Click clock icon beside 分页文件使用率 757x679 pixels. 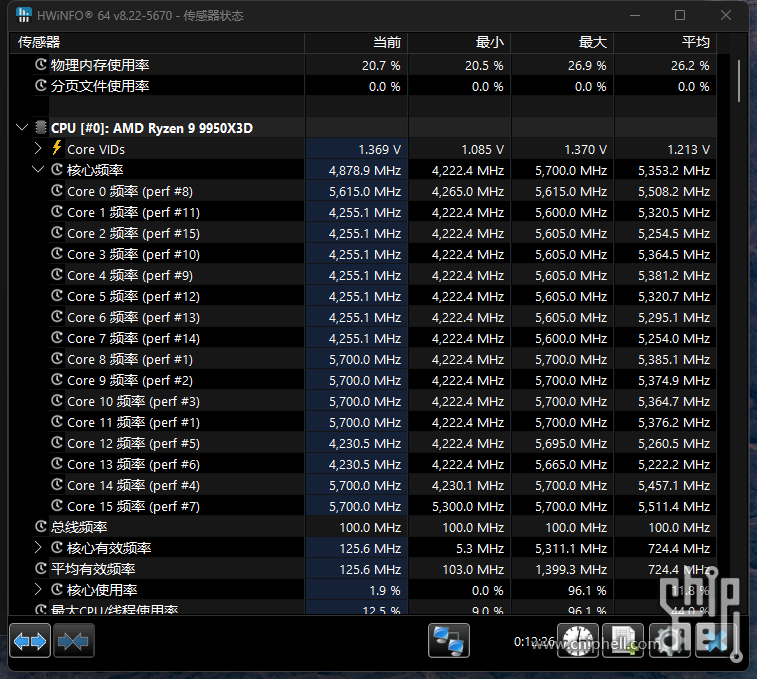point(41,85)
